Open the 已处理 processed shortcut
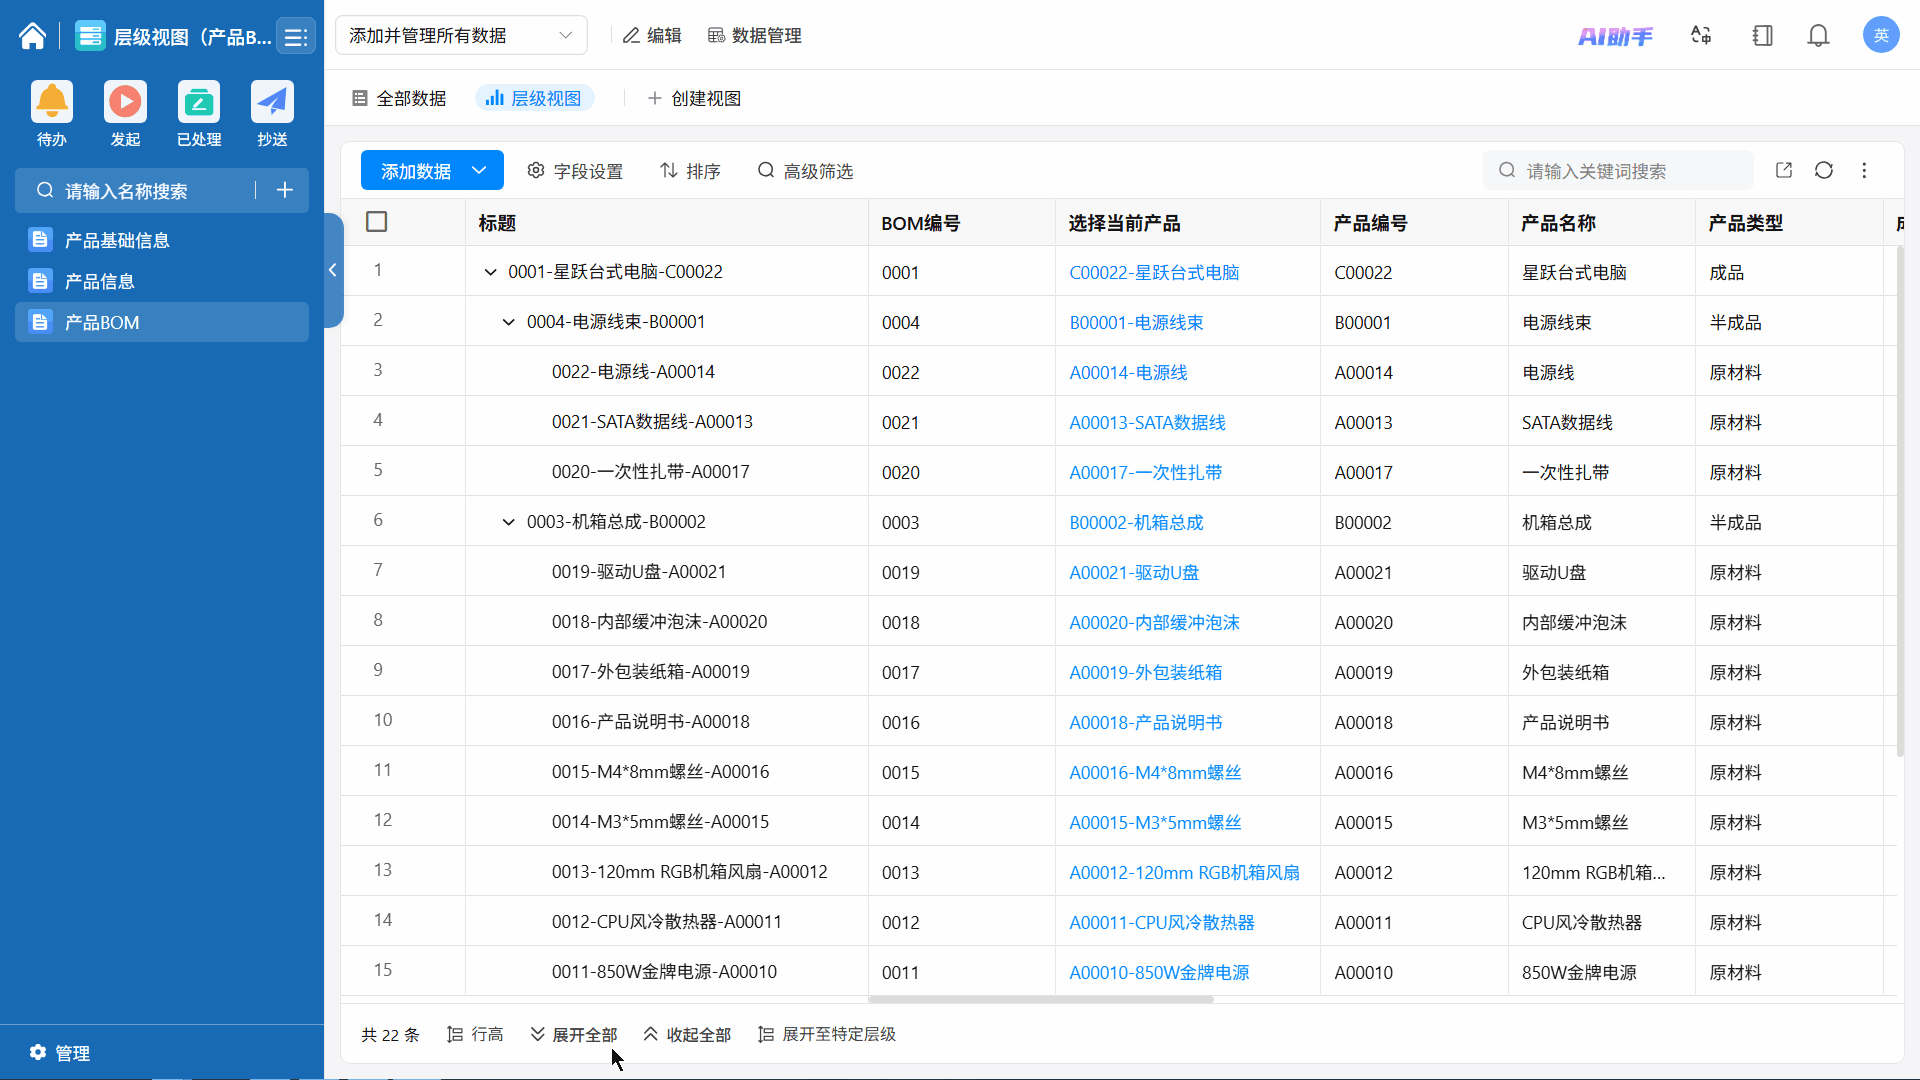Image resolution: width=1920 pixels, height=1080 pixels. click(x=199, y=102)
